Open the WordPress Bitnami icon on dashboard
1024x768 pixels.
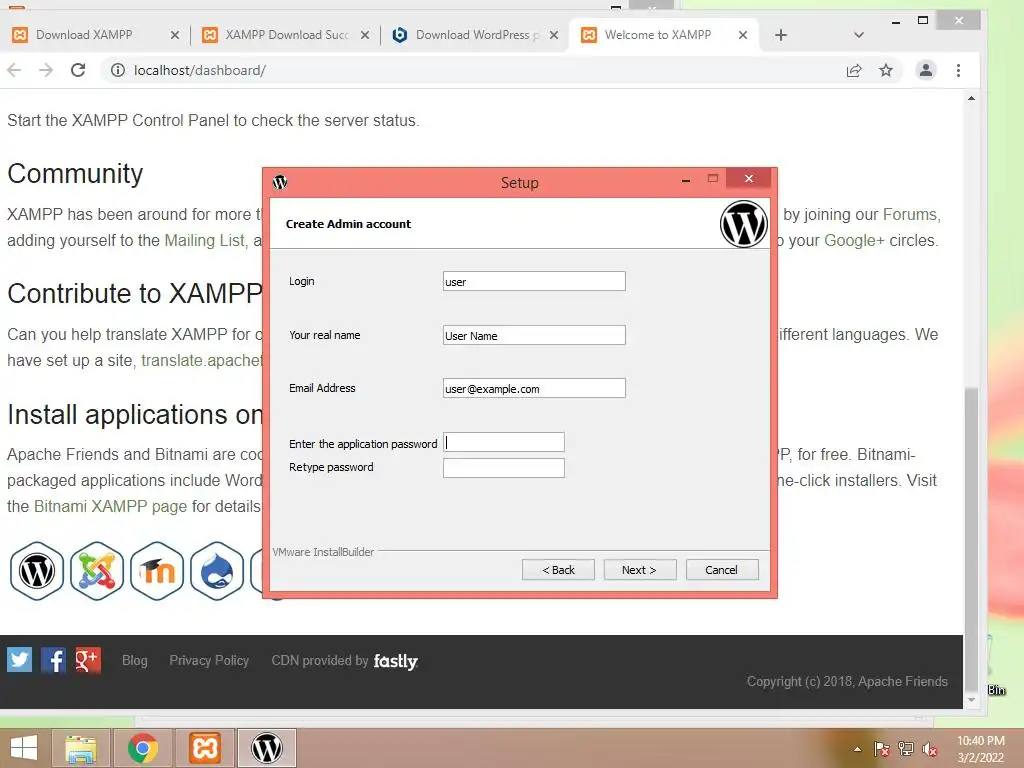pyautogui.click(x=37, y=571)
